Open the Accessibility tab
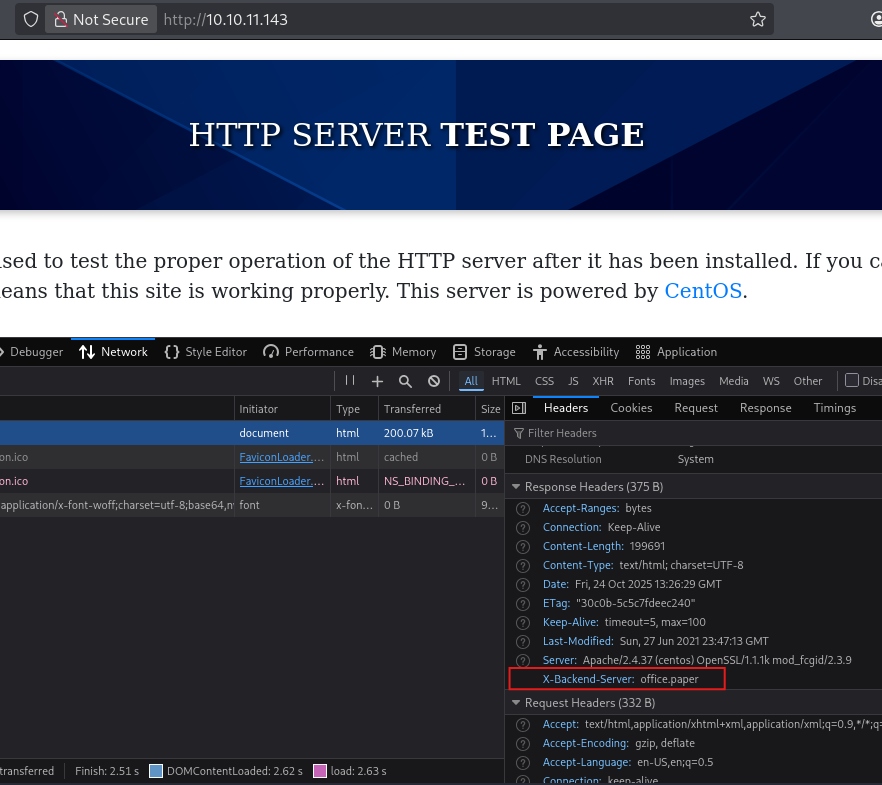Image resolution: width=882 pixels, height=785 pixels. pyautogui.click(x=576, y=352)
